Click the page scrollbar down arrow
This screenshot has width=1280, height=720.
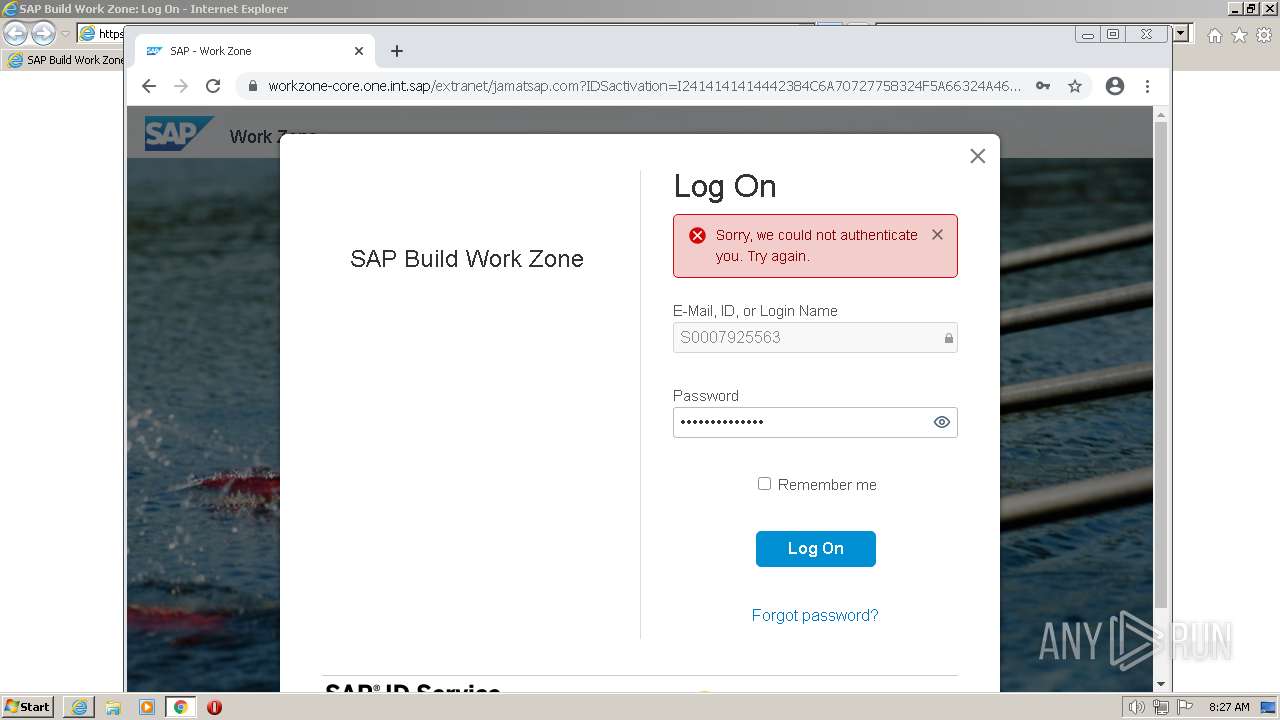pyautogui.click(x=1161, y=684)
